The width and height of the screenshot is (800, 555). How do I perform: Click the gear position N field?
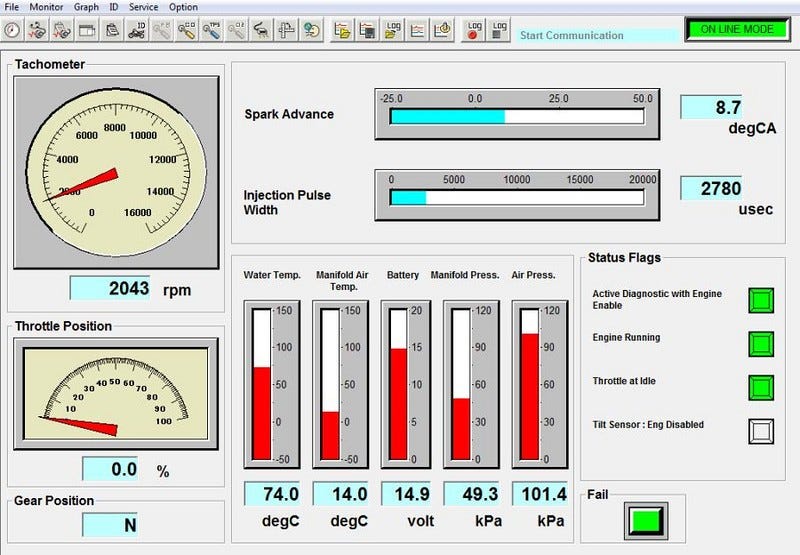click(110, 524)
